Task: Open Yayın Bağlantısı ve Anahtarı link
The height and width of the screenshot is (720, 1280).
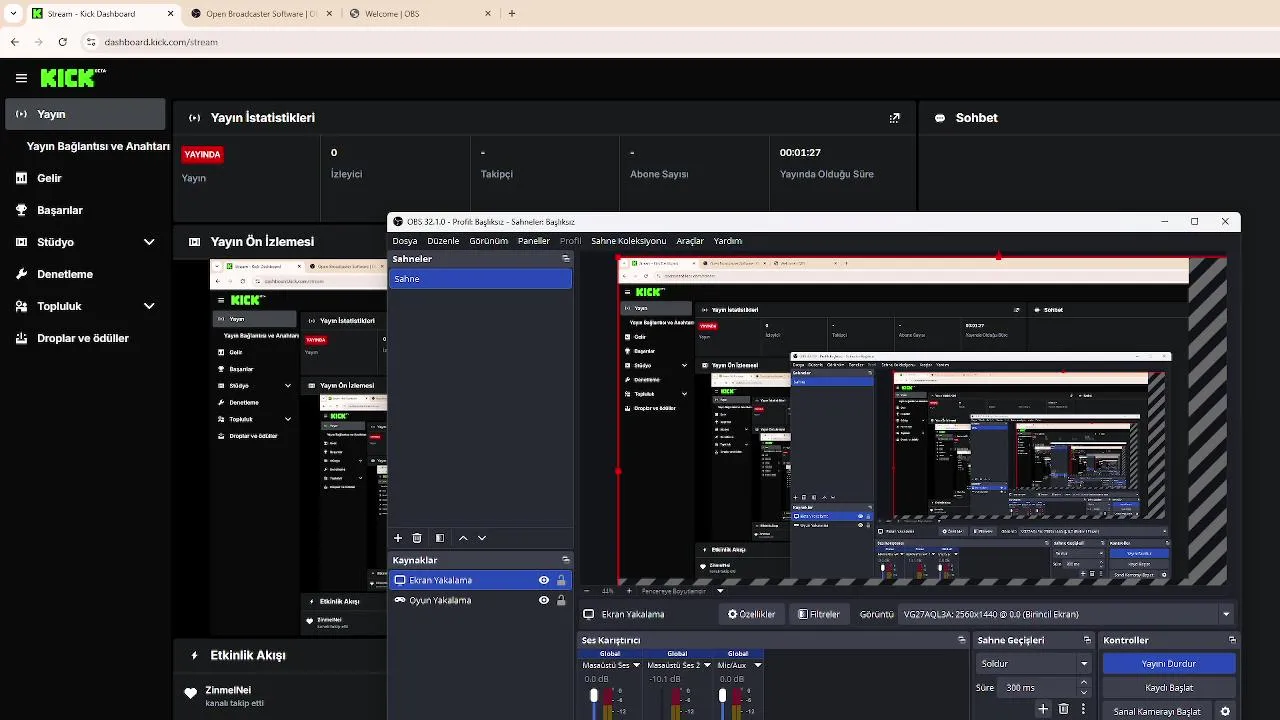Action: click(x=98, y=146)
